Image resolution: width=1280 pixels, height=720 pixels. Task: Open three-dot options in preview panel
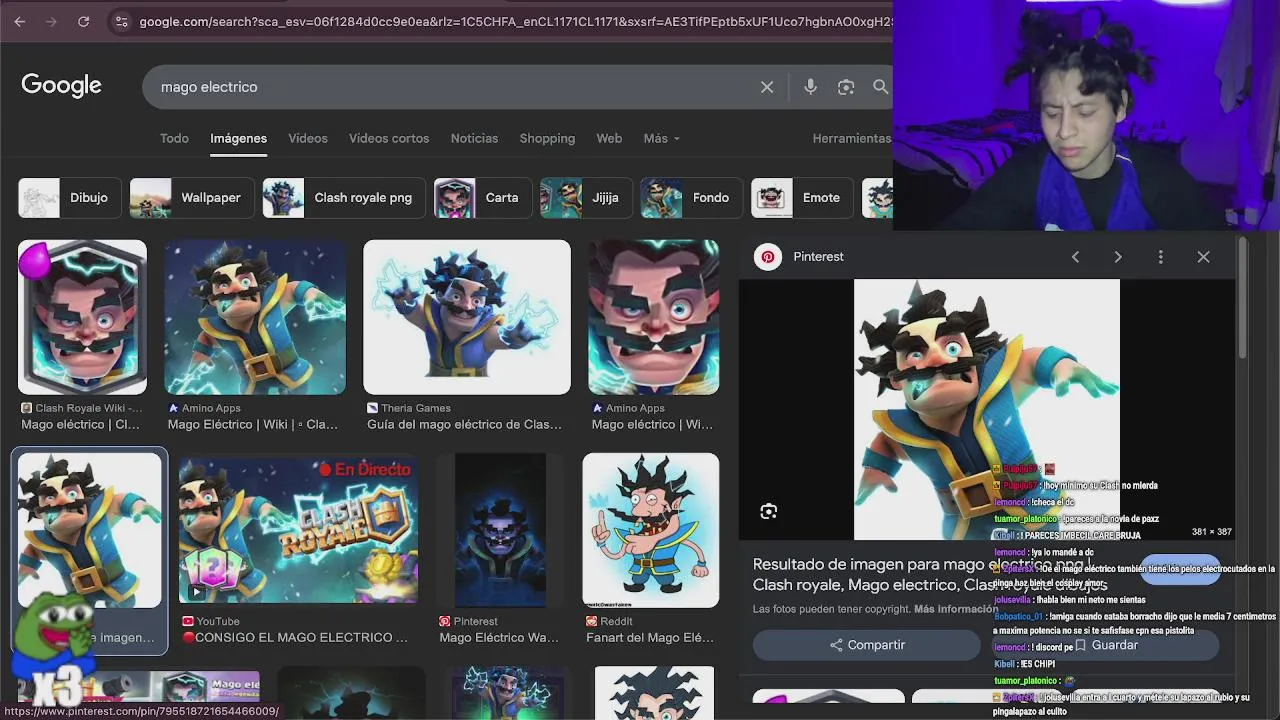coord(1160,257)
